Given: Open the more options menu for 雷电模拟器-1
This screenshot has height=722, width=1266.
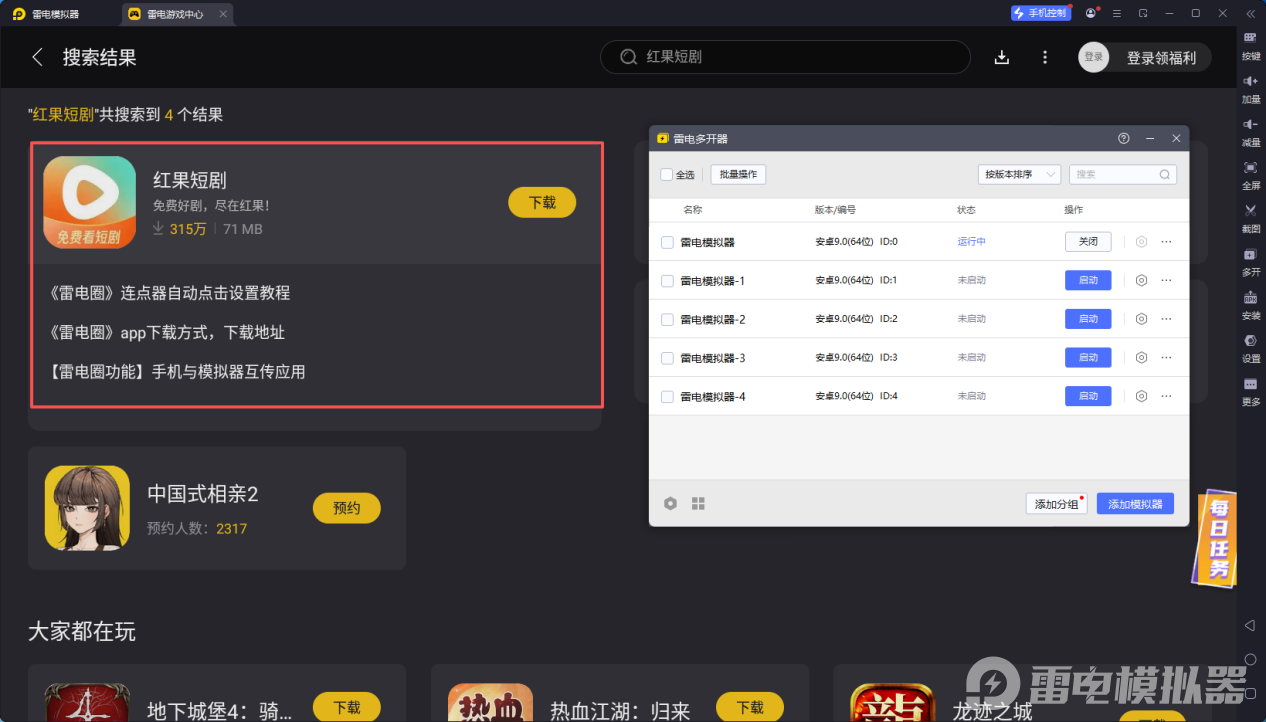Looking at the screenshot, I should tap(1165, 280).
